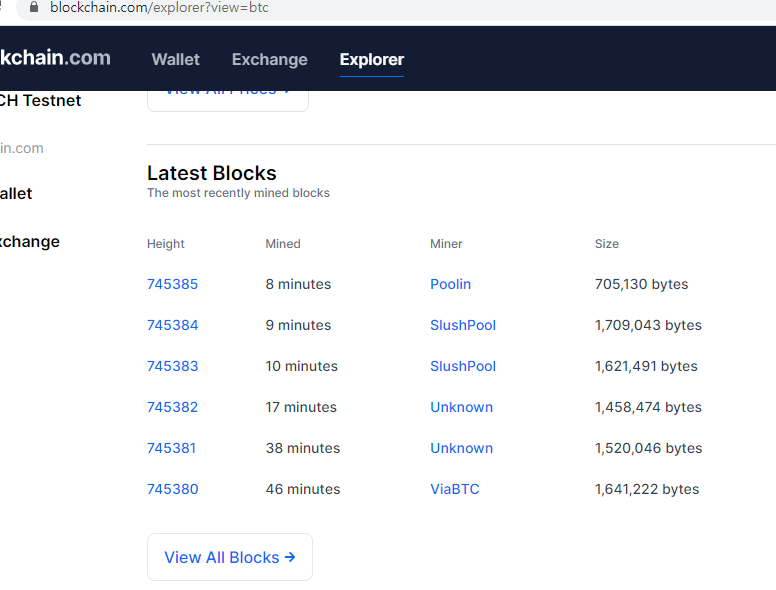Click the 1,709,043 bytes size value

(648, 325)
